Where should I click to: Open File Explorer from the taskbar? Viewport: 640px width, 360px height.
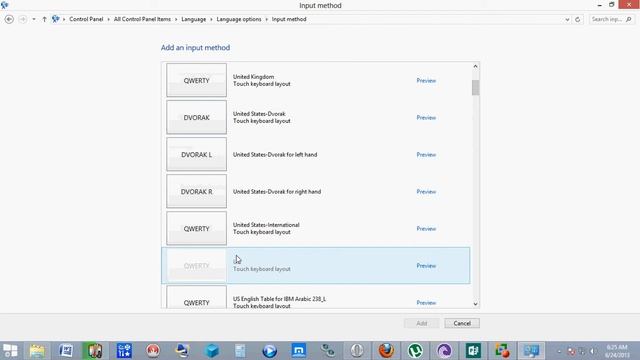(37, 351)
